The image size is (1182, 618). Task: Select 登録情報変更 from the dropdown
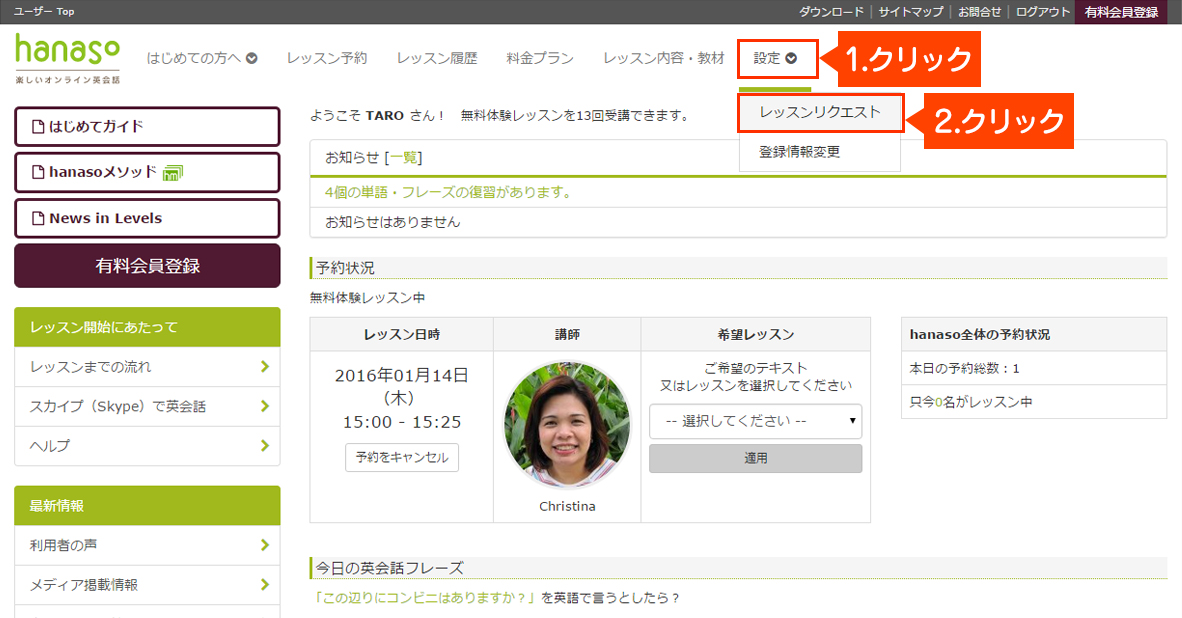[799, 151]
